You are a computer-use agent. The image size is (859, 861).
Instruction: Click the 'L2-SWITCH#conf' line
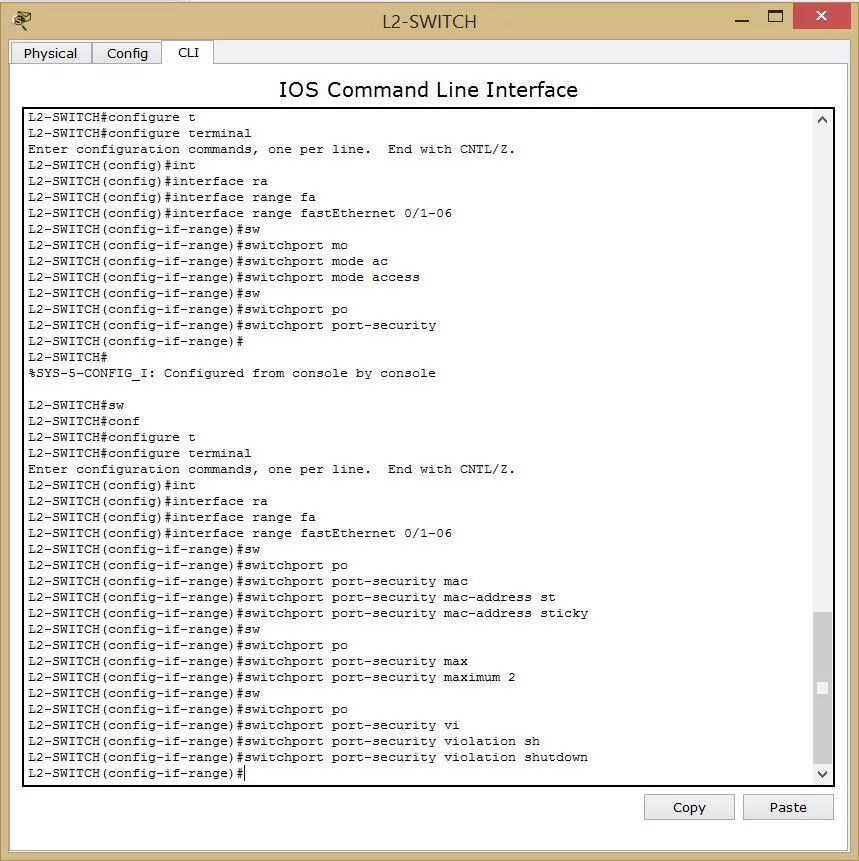(84, 421)
